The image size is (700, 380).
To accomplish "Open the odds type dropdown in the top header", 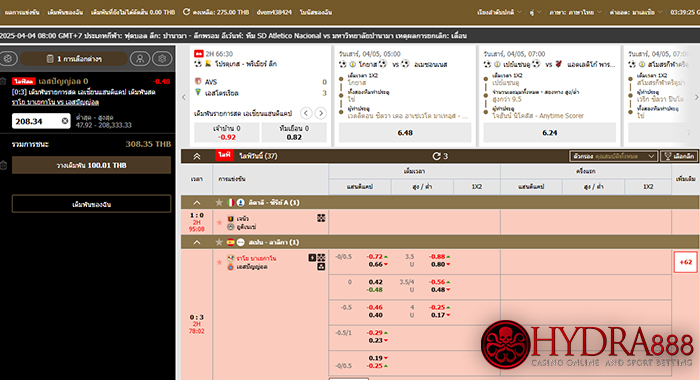I will coord(636,12).
